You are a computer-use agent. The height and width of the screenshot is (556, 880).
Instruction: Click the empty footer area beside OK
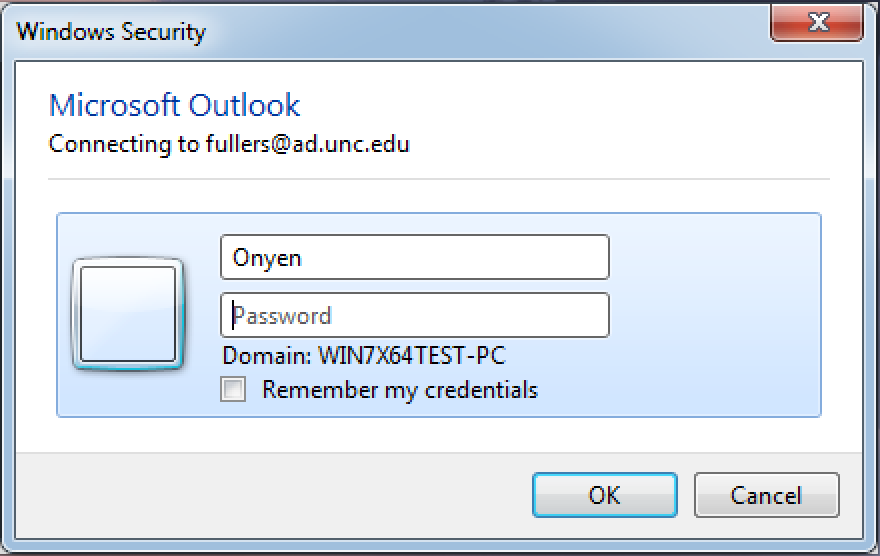point(269,494)
